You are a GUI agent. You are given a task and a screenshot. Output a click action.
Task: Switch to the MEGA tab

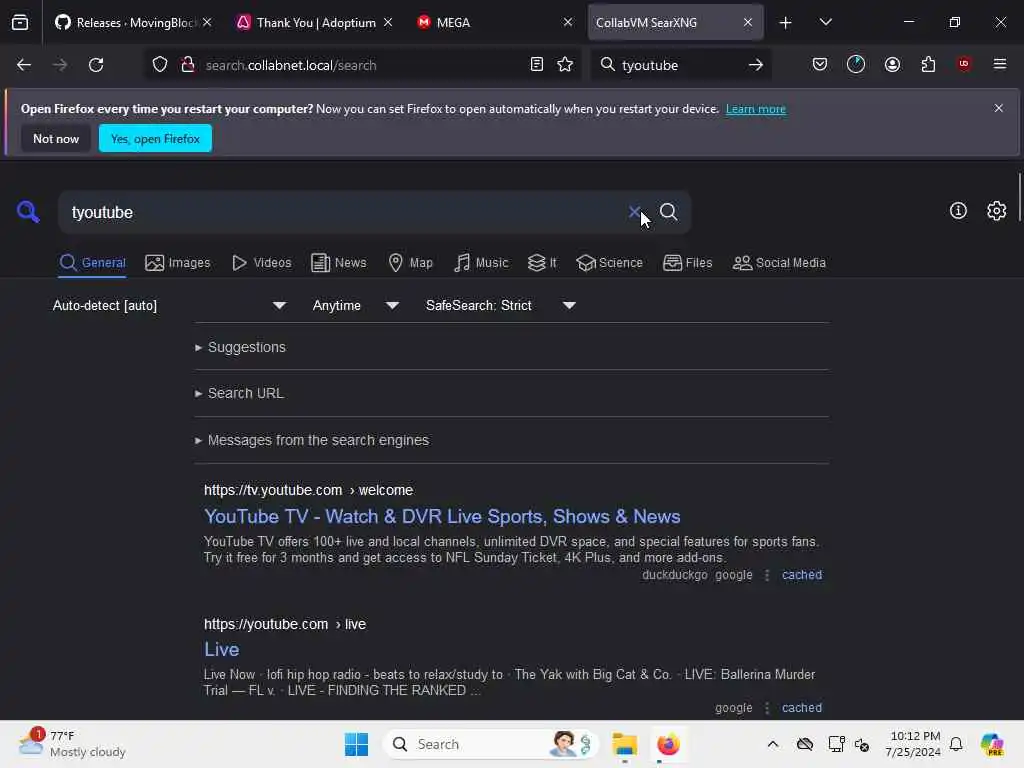coord(495,23)
